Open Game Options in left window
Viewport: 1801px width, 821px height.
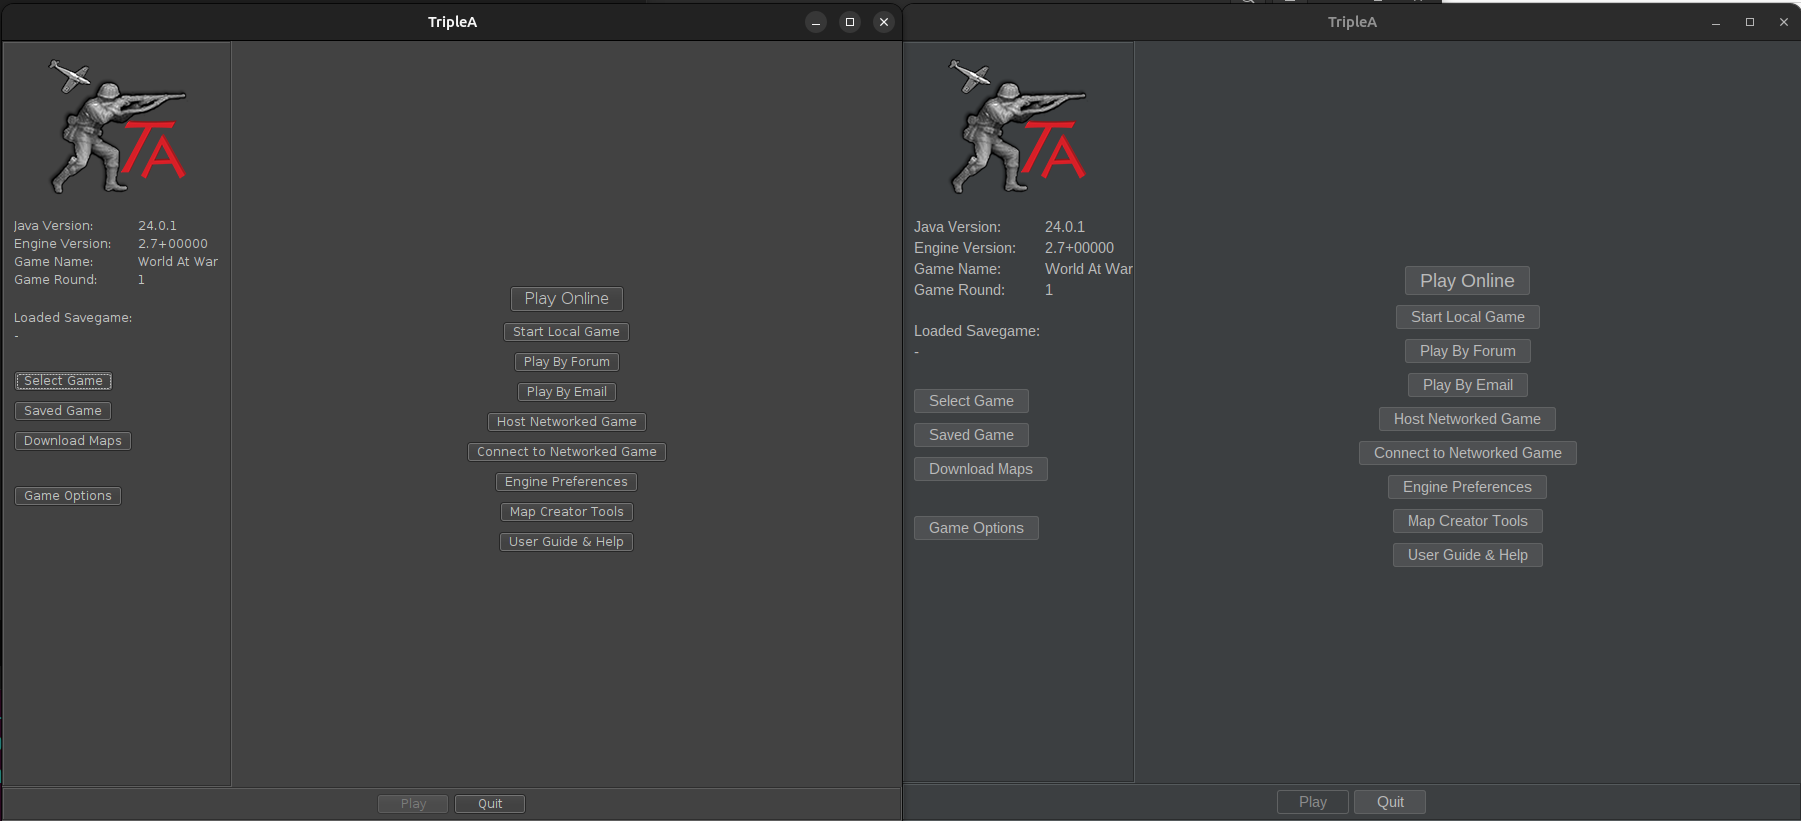pos(67,496)
